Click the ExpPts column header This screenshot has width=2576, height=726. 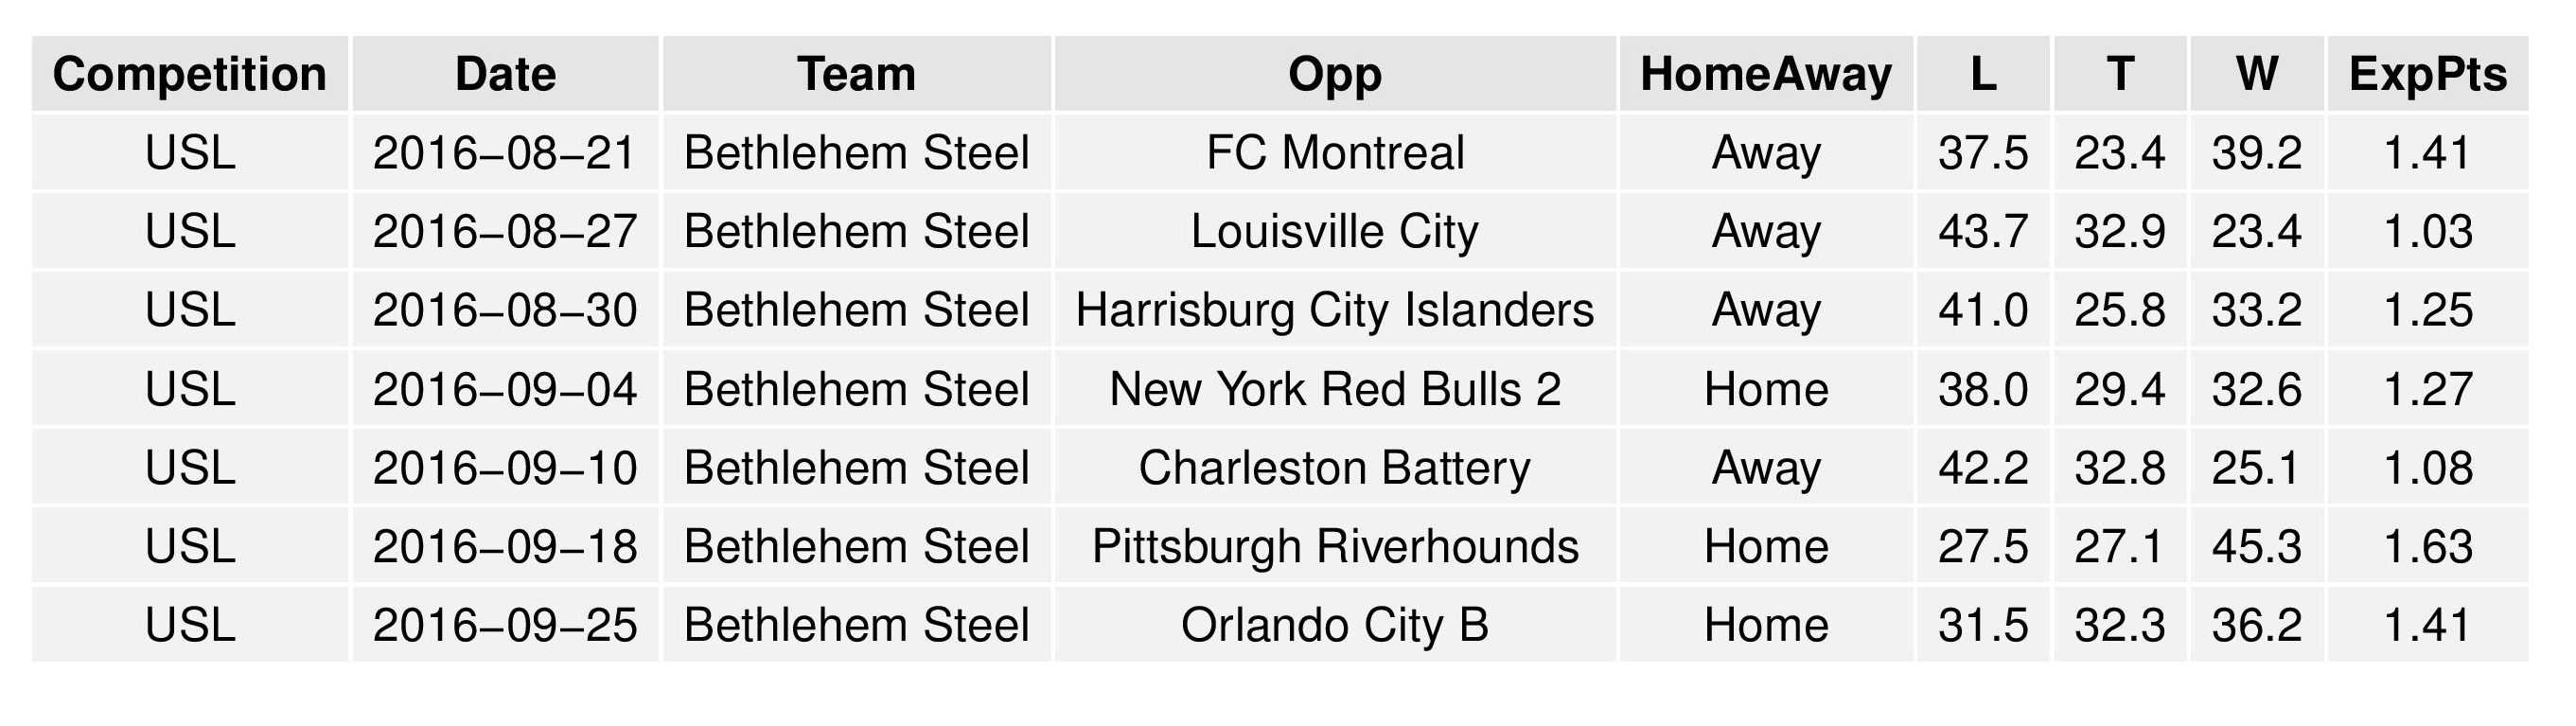click(2427, 74)
